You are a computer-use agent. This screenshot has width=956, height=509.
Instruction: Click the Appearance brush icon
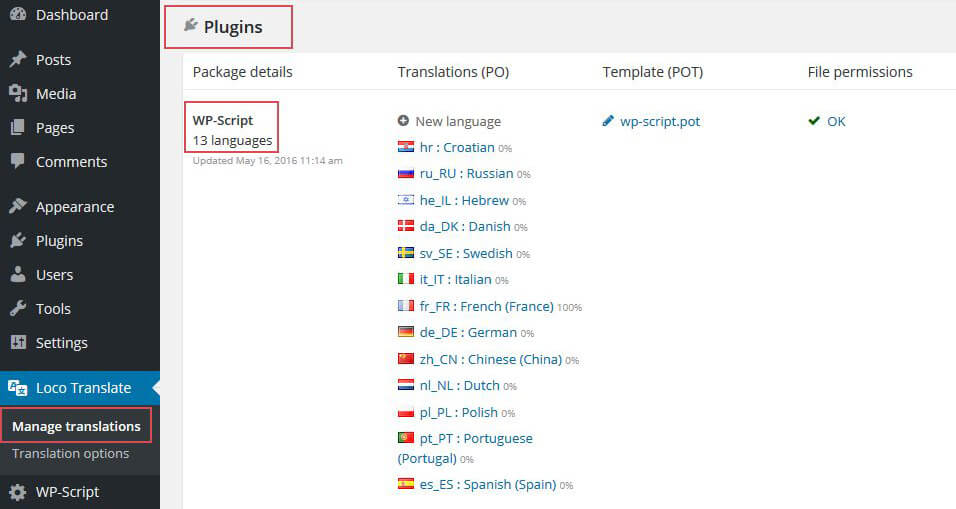(x=18, y=206)
